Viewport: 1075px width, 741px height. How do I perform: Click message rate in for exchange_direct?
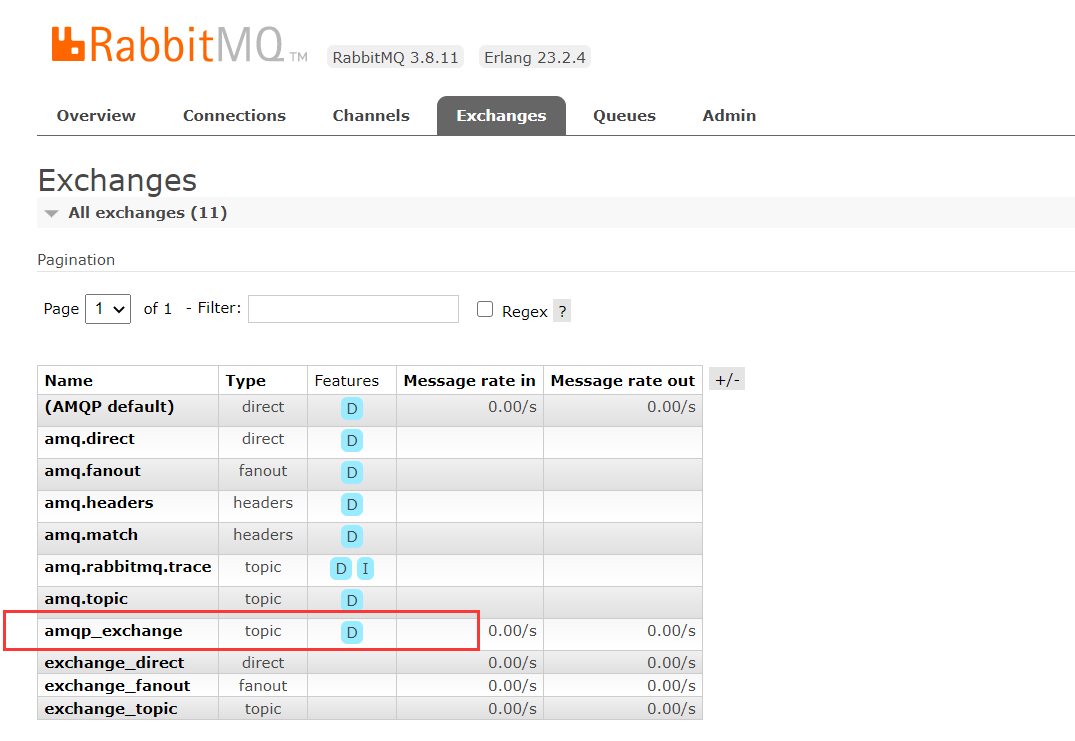coord(512,663)
